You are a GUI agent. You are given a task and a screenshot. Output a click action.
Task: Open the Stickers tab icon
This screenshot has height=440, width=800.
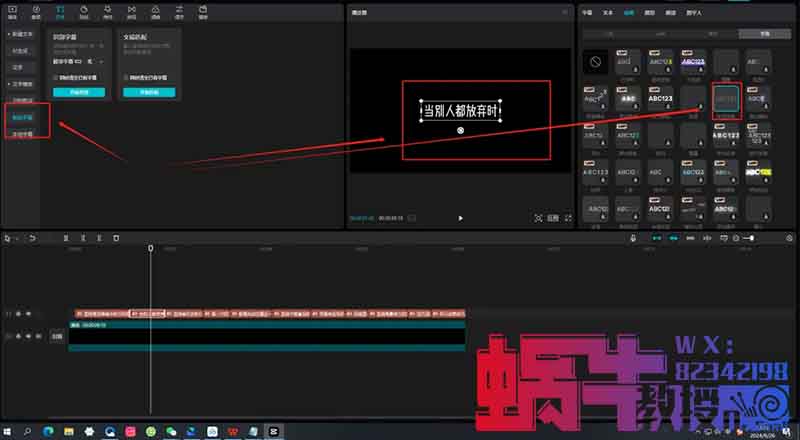point(83,13)
